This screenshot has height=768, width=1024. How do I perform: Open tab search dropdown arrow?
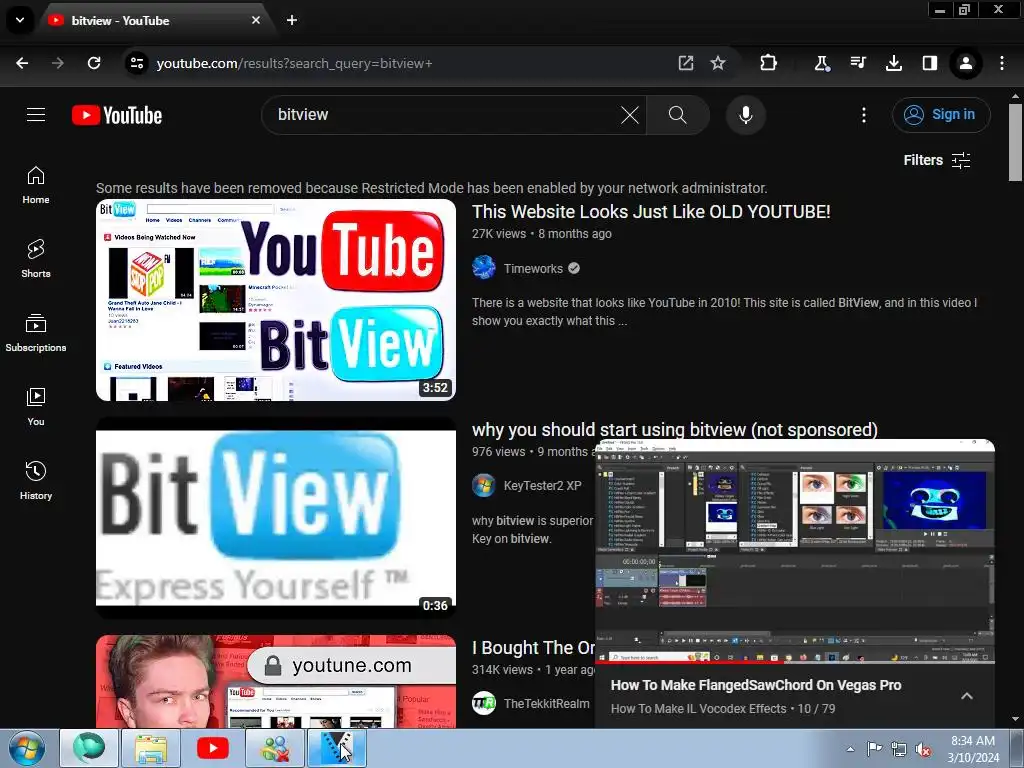tap(20, 20)
